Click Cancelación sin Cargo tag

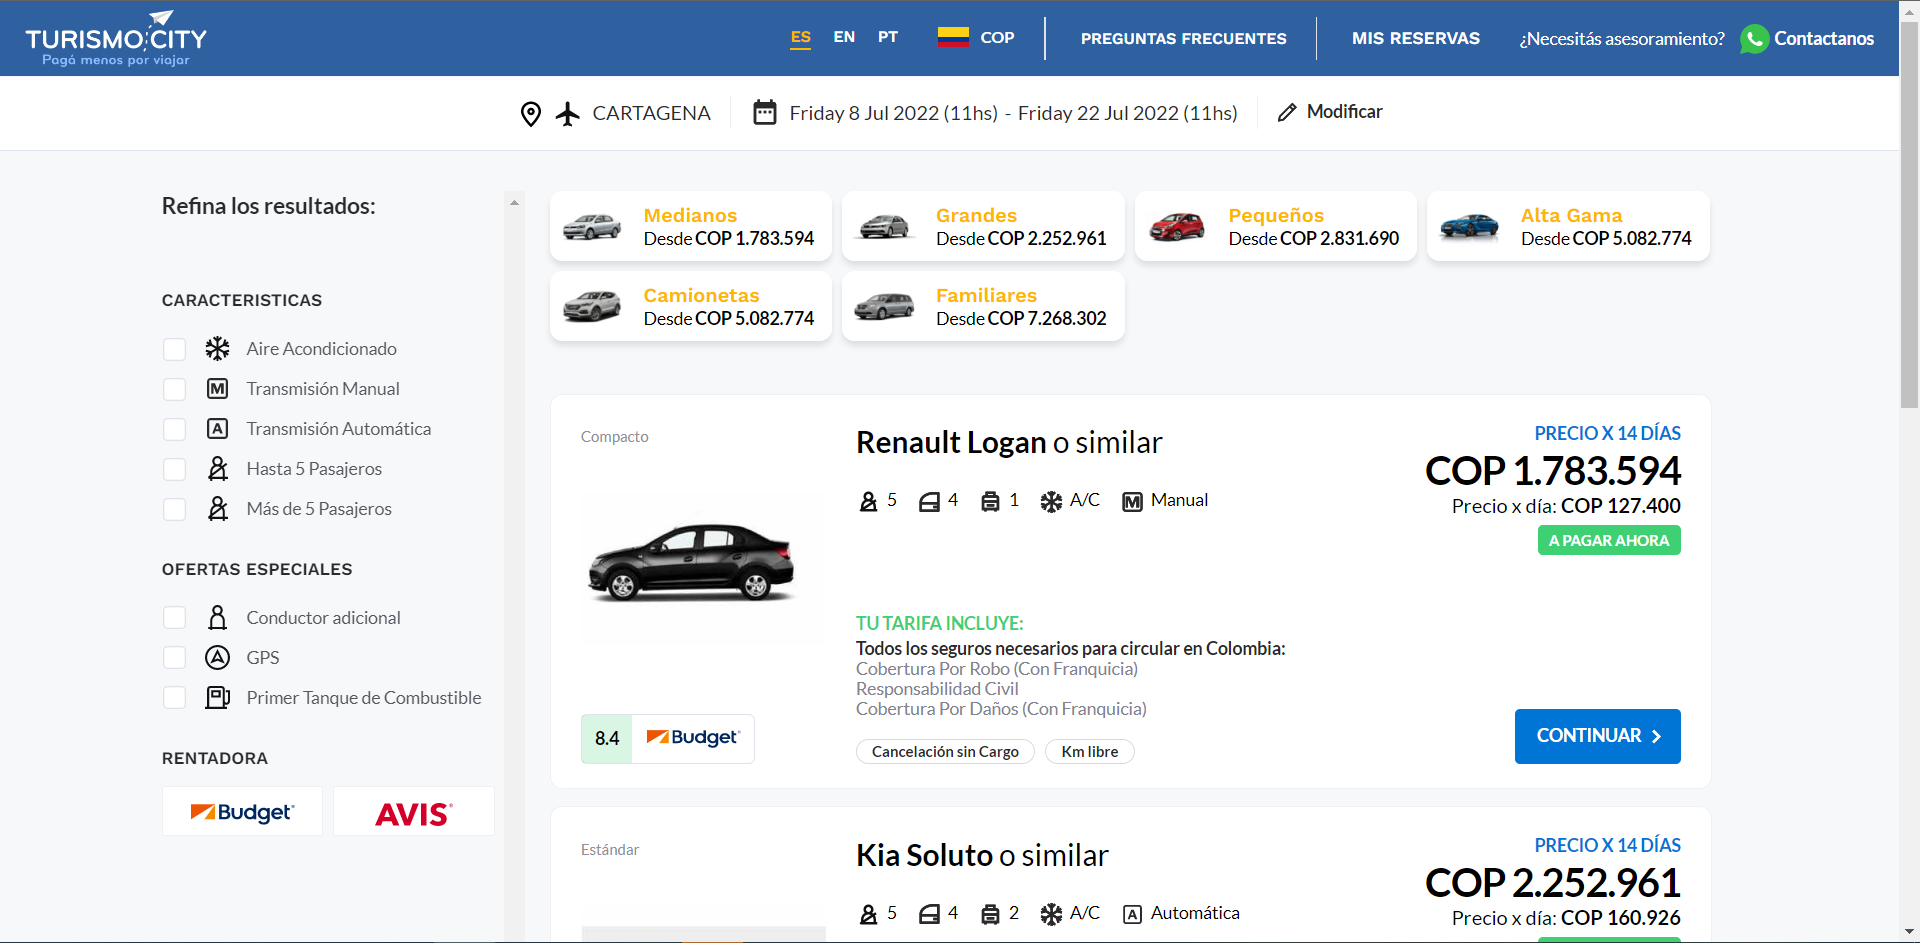click(945, 751)
